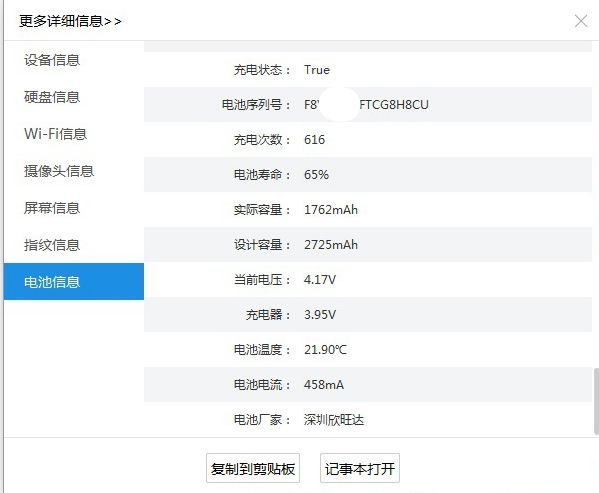Click the 电池寿命 65% row

pyautogui.click(x=368, y=175)
